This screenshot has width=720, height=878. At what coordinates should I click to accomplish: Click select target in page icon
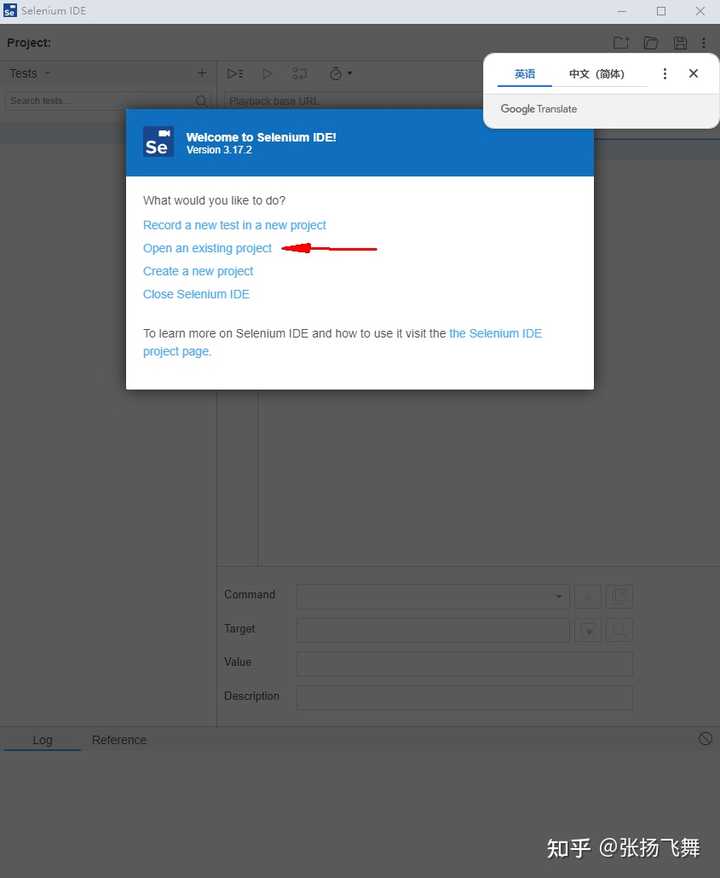[x=588, y=630]
